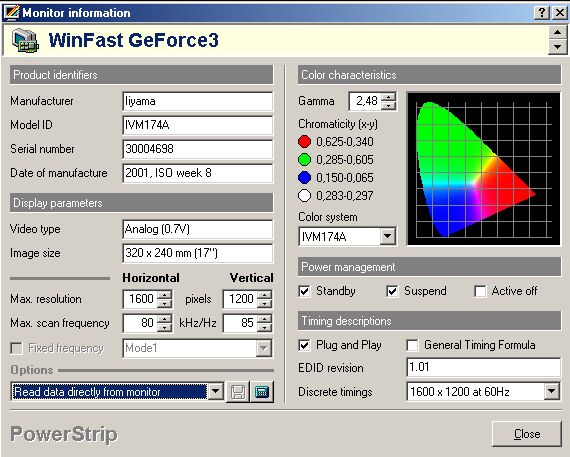Decrease vertical max resolution spinner
Screen dimensions: 570x457
[264, 303]
